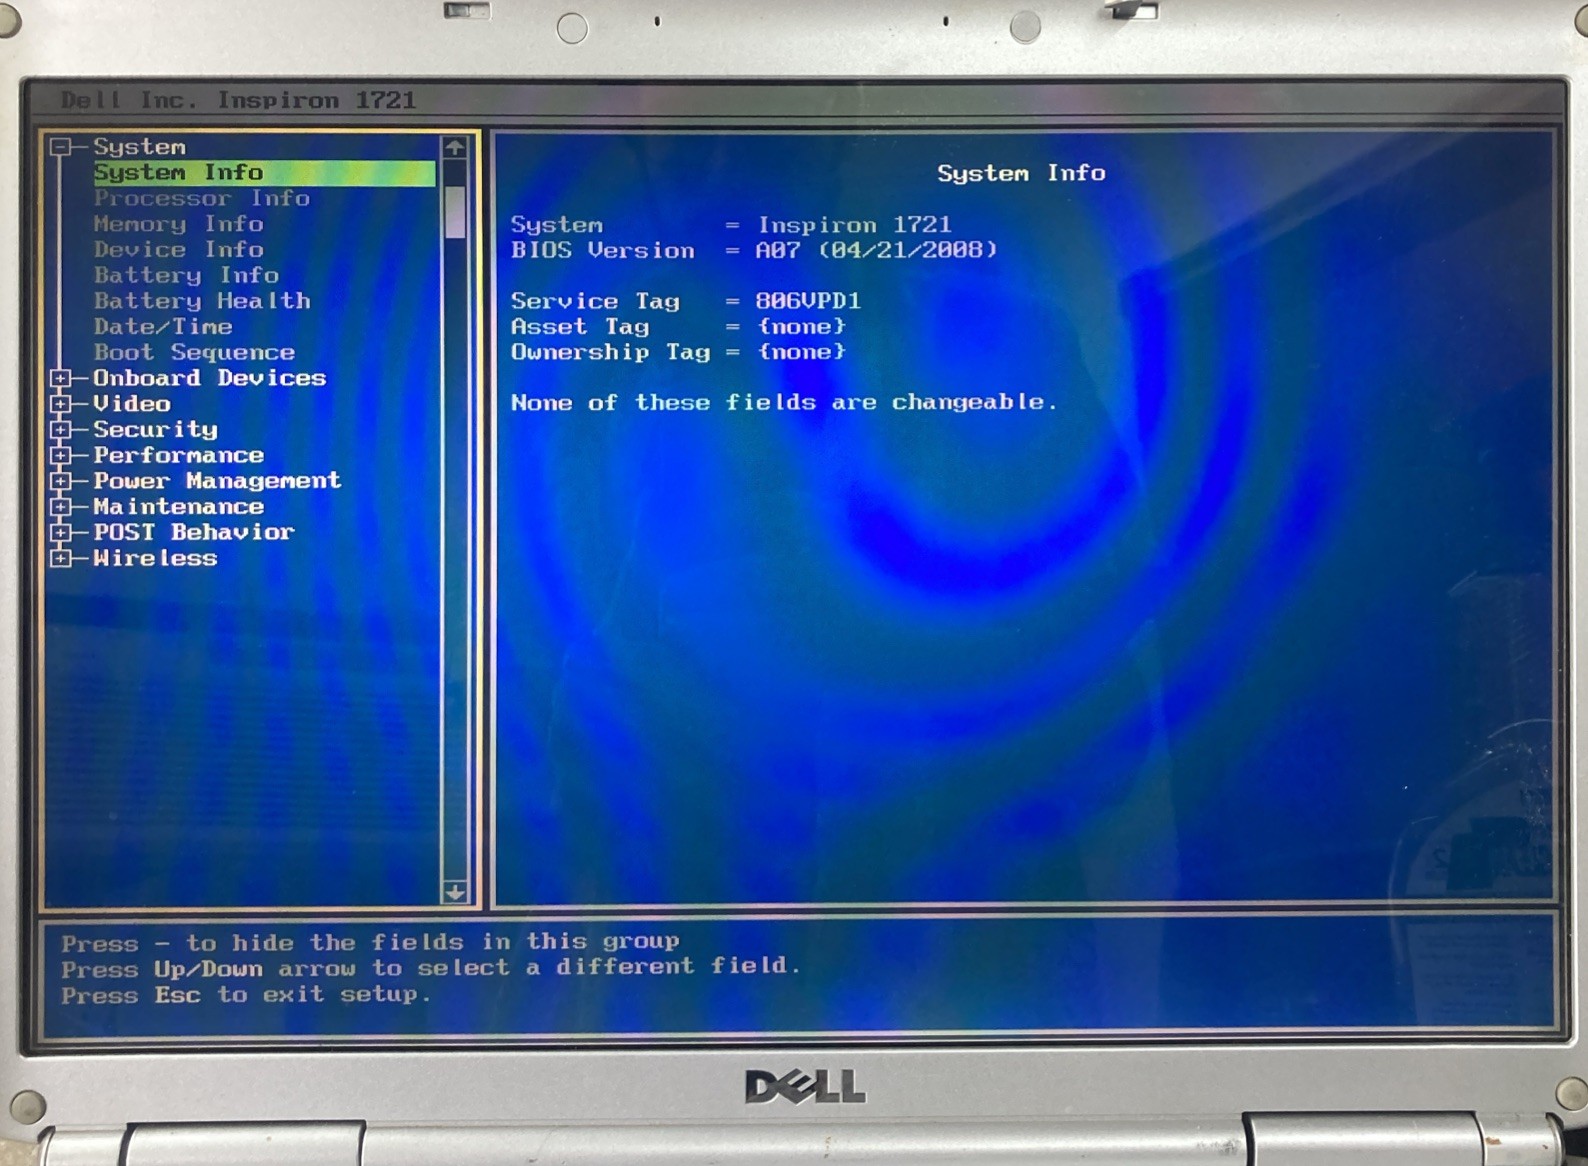Select the System Info entry
This screenshot has height=1166, width=1588.
(x=264, y=173)
